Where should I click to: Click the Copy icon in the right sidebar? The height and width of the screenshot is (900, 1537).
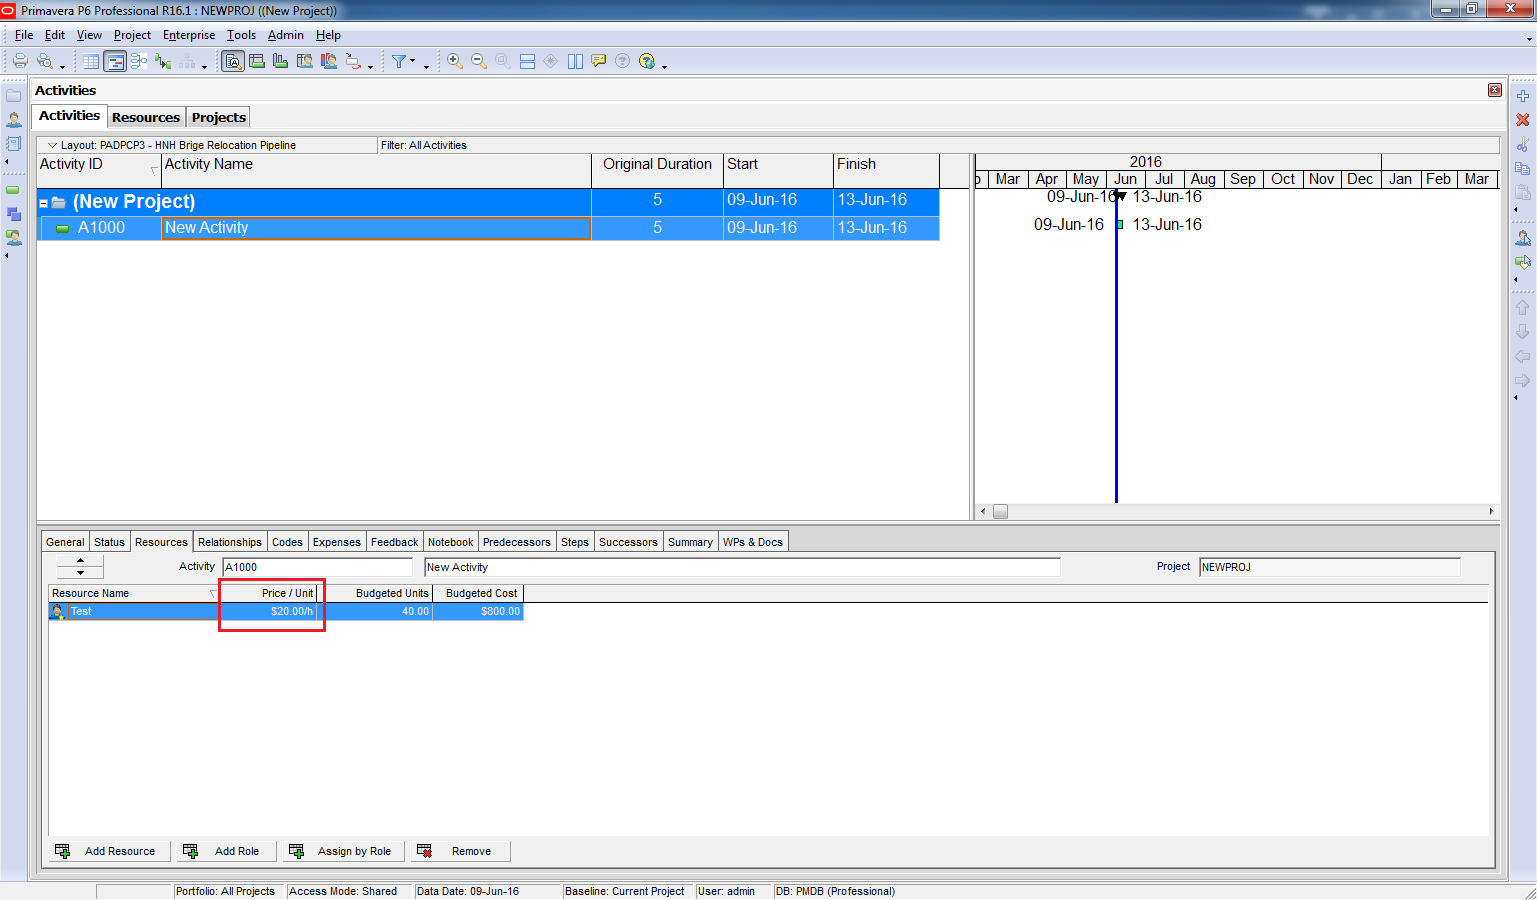point(1523,168)
